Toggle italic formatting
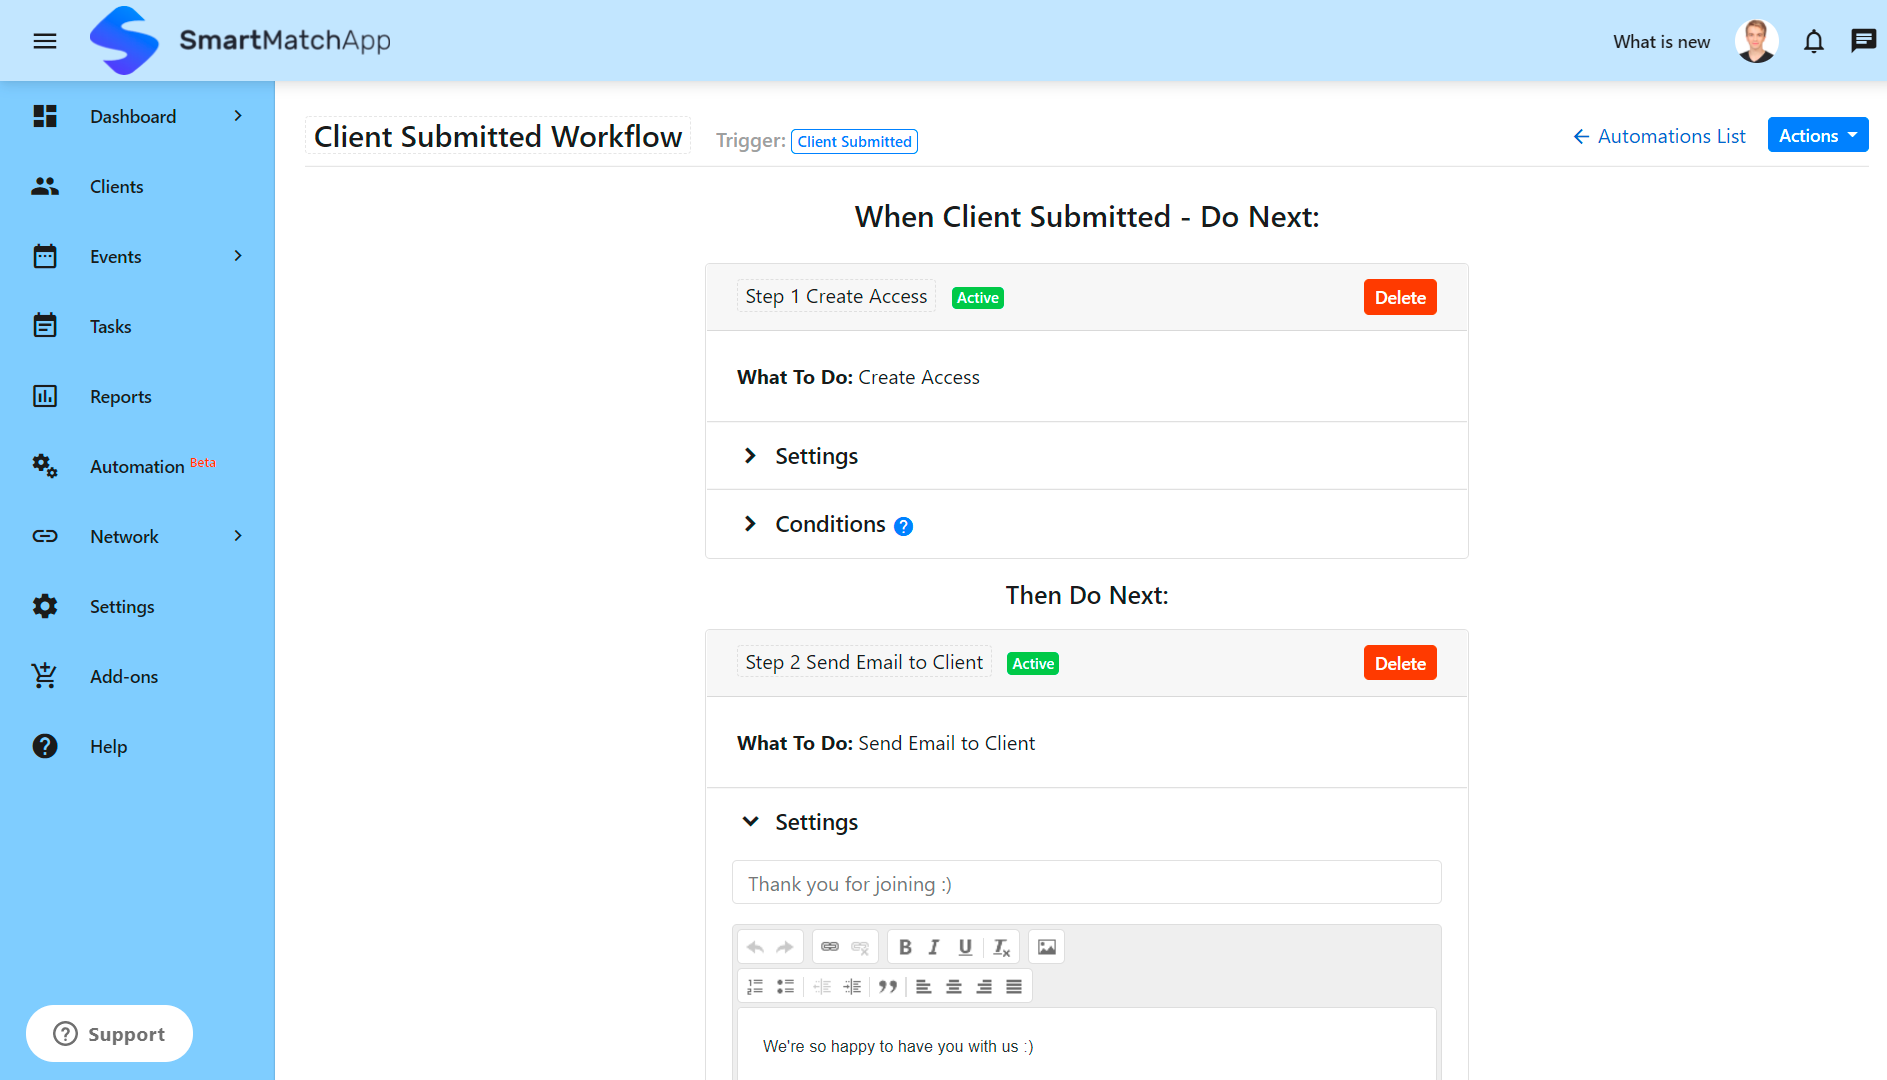This screenshot has width=1887, height=1080. (x=934, y=947)
